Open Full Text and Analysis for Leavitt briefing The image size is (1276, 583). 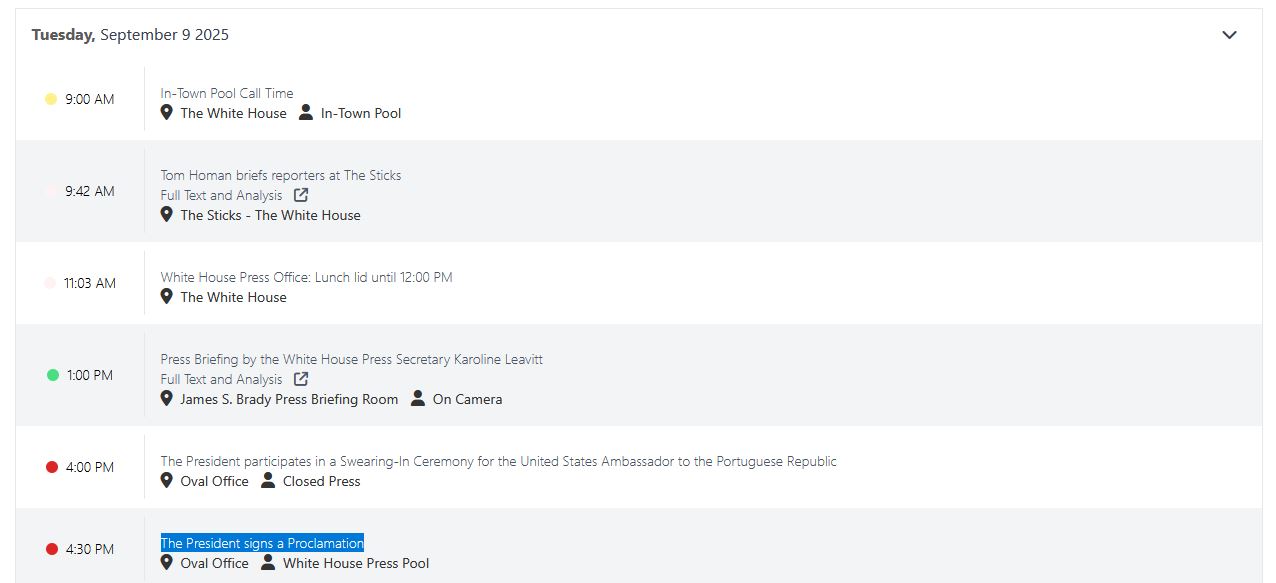coord(222,379)
